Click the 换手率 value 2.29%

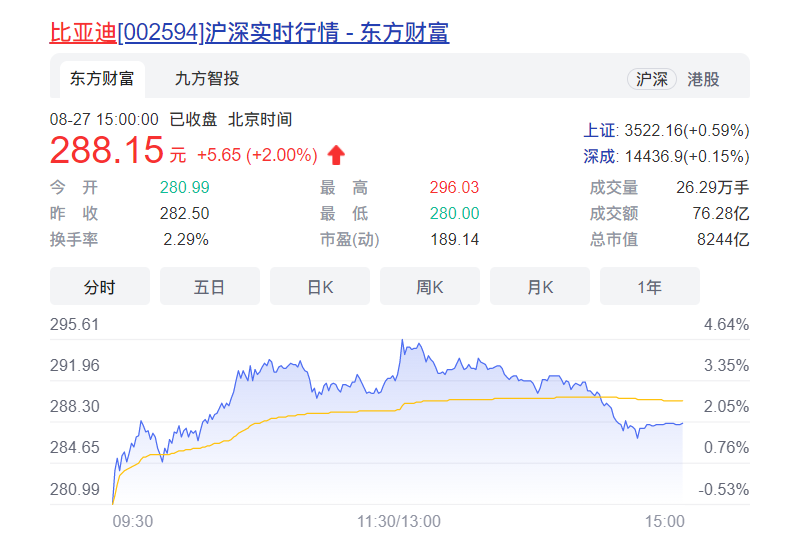(186, 239)
